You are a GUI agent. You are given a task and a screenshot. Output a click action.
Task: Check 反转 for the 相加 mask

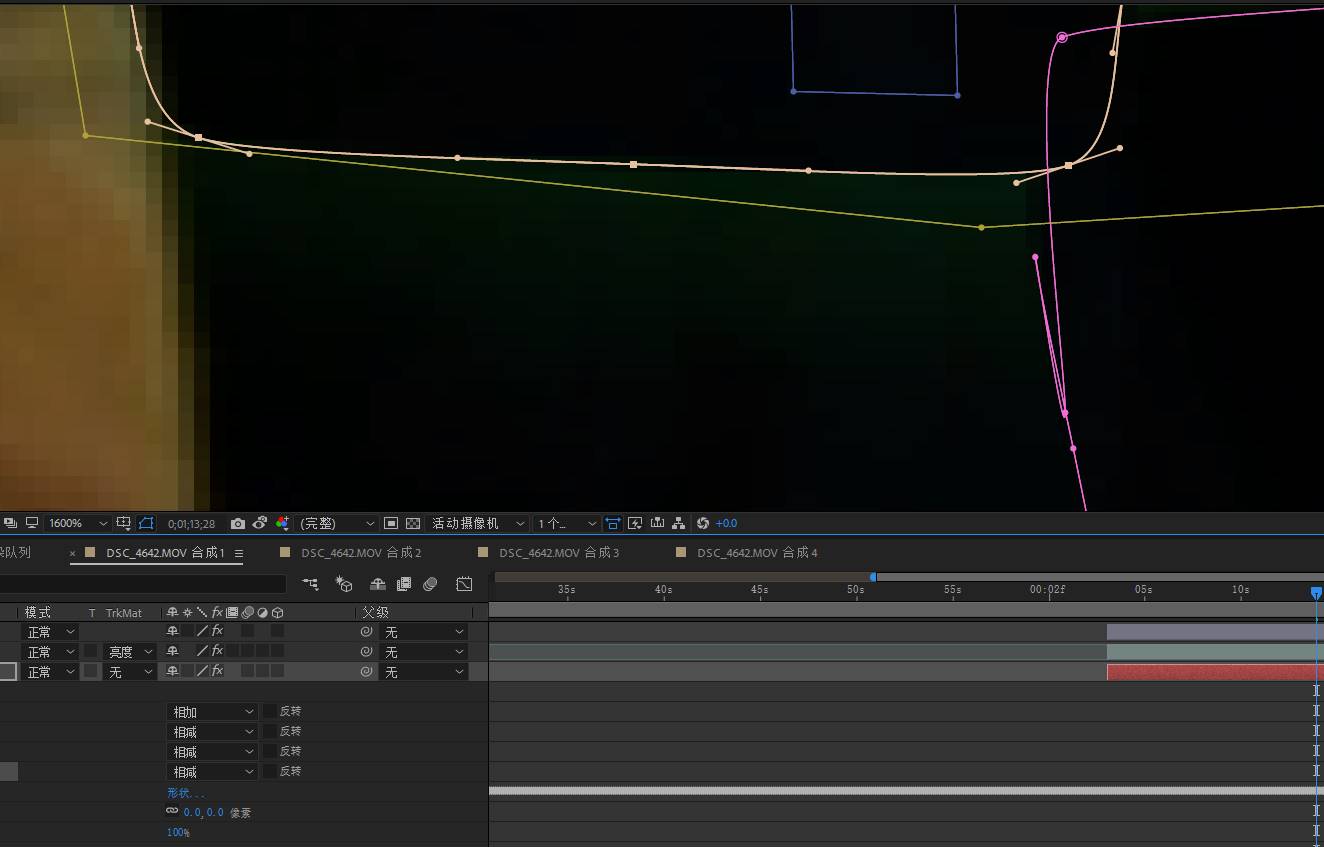(x=270, y=711)
